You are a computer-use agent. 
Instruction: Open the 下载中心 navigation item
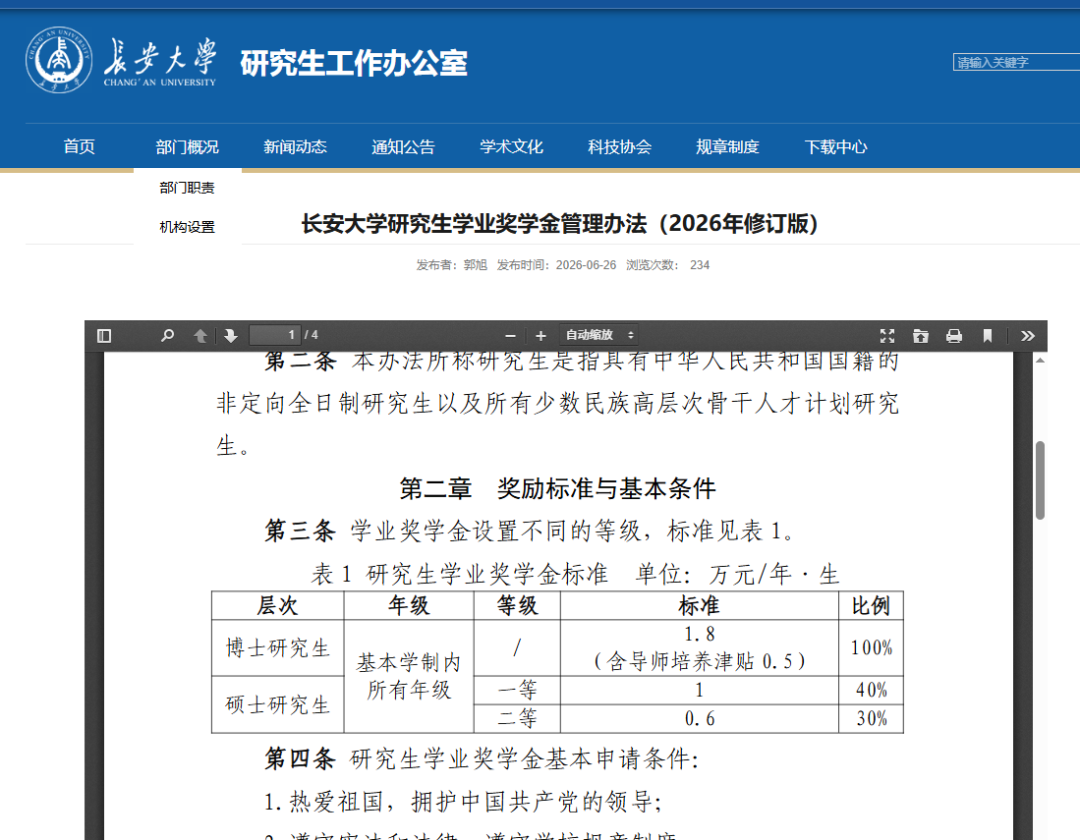(x=835, y=147)
